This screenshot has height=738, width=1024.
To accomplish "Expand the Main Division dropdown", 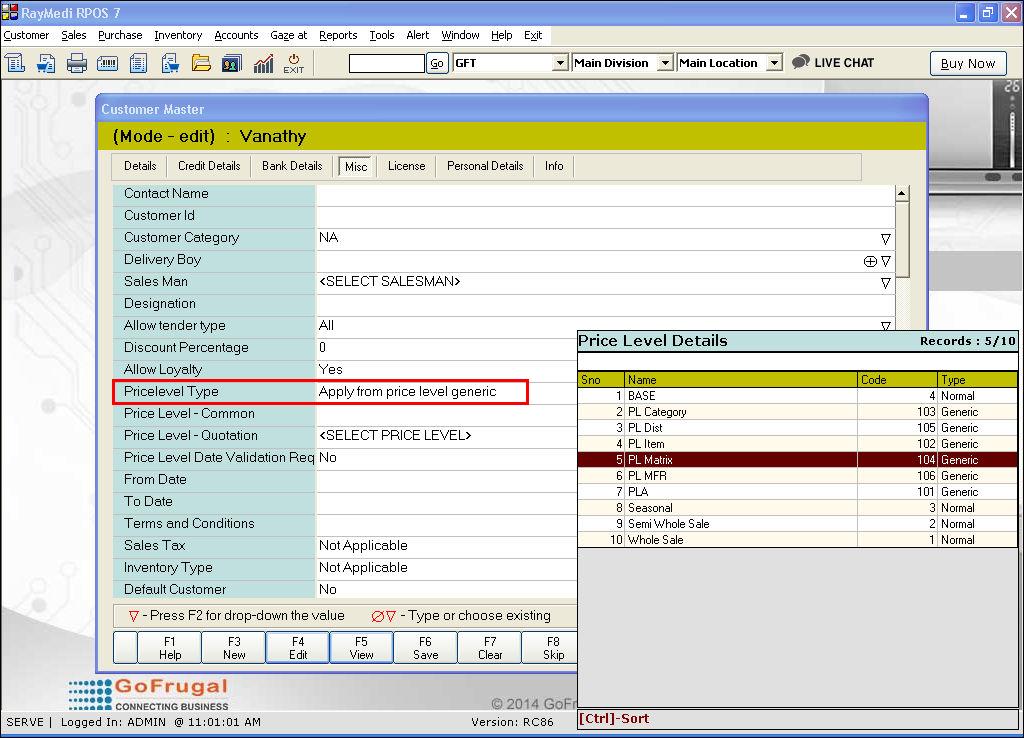I will pos(665,63).
